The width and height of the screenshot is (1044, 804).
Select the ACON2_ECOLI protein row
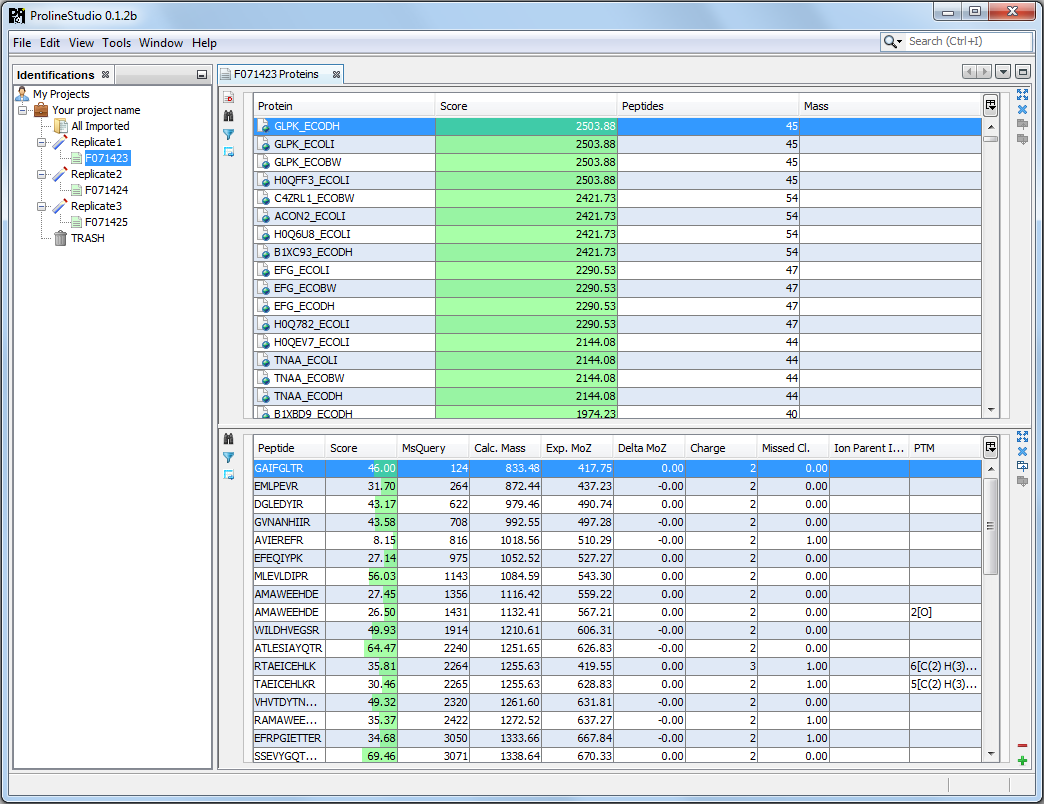[x=309, y=216]
